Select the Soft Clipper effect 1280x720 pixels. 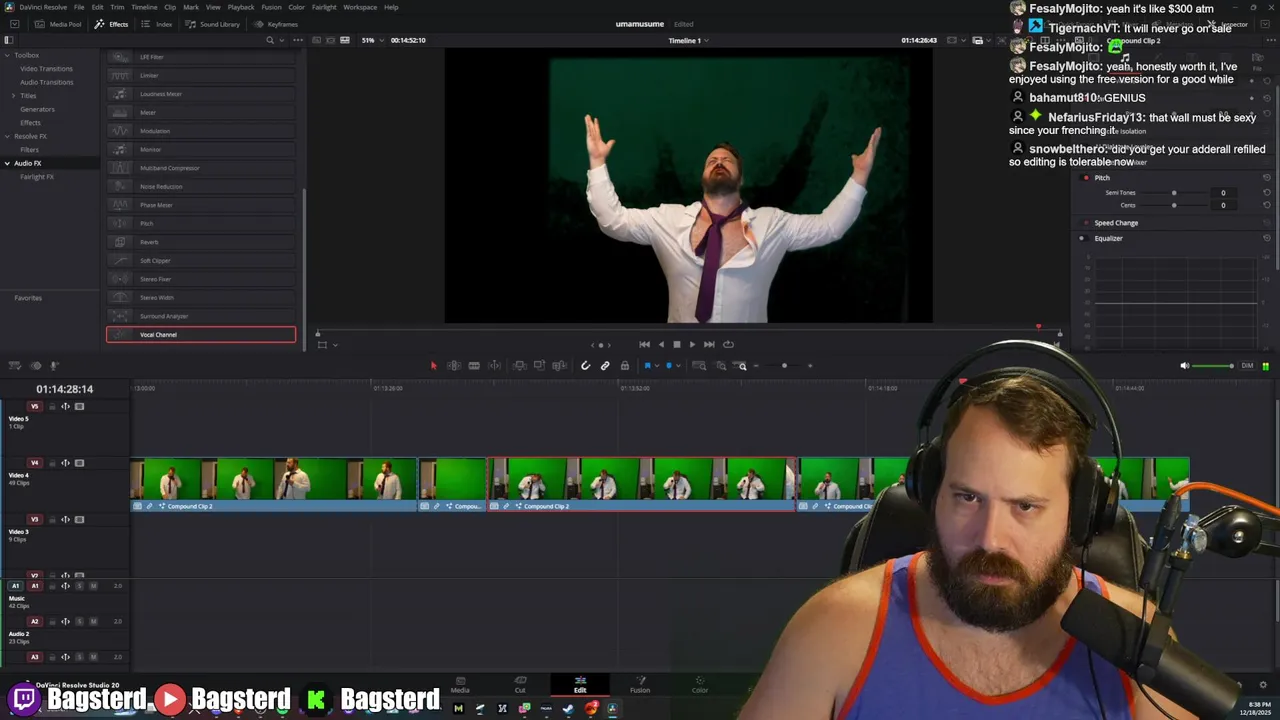pyautogui.click(x=201, y=261)
